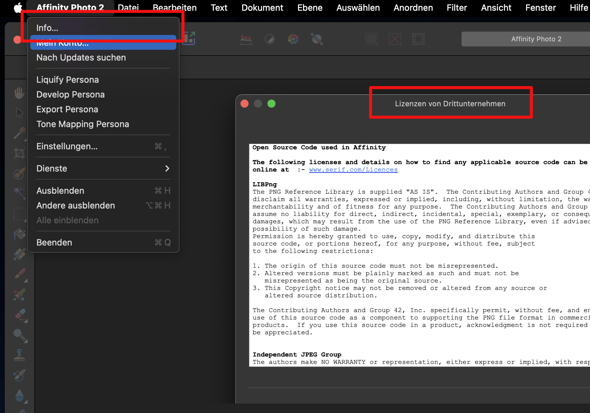590x413 pixels.
Task: Apply Auto Contrast from the toolbar
Action: [269, 39]
